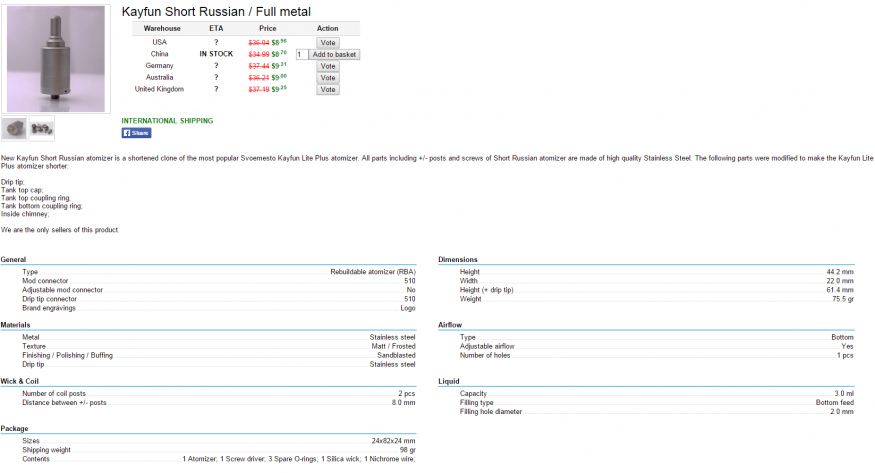
Task: Click the Wick & Coil section heading
Action: pos(20,381)
